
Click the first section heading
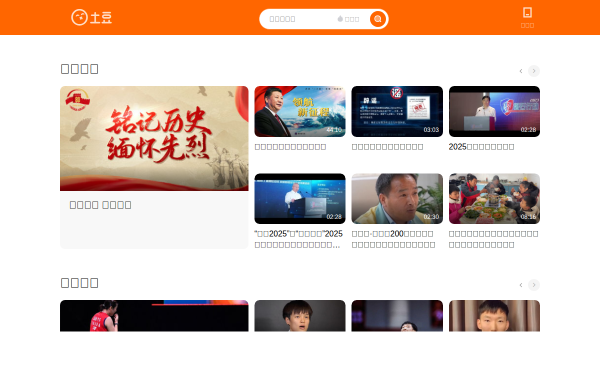tap(80, 69)
